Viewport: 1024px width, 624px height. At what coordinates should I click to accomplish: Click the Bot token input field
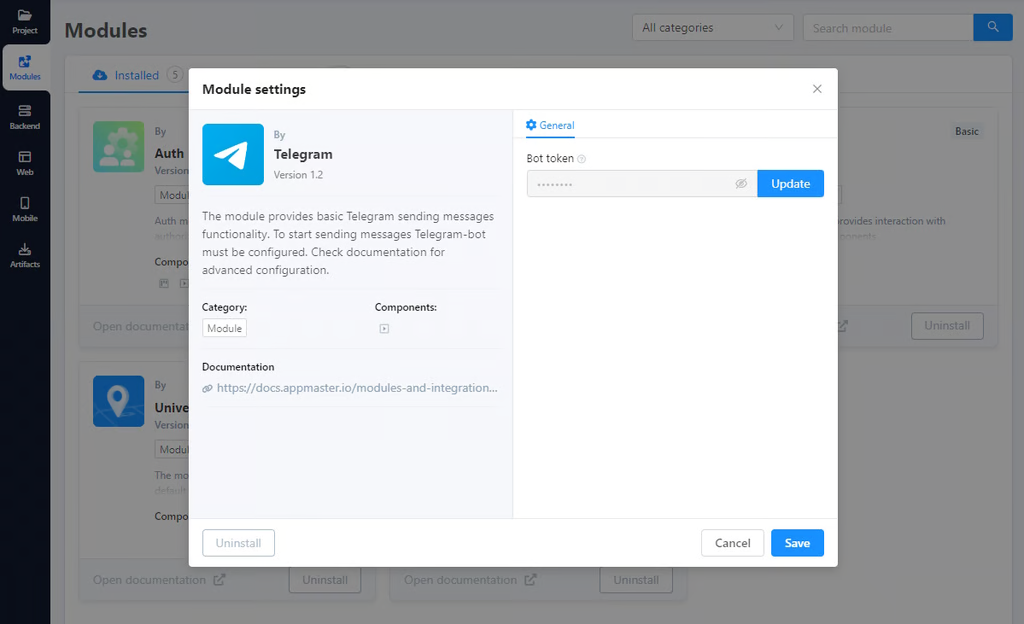click(630, 184)
